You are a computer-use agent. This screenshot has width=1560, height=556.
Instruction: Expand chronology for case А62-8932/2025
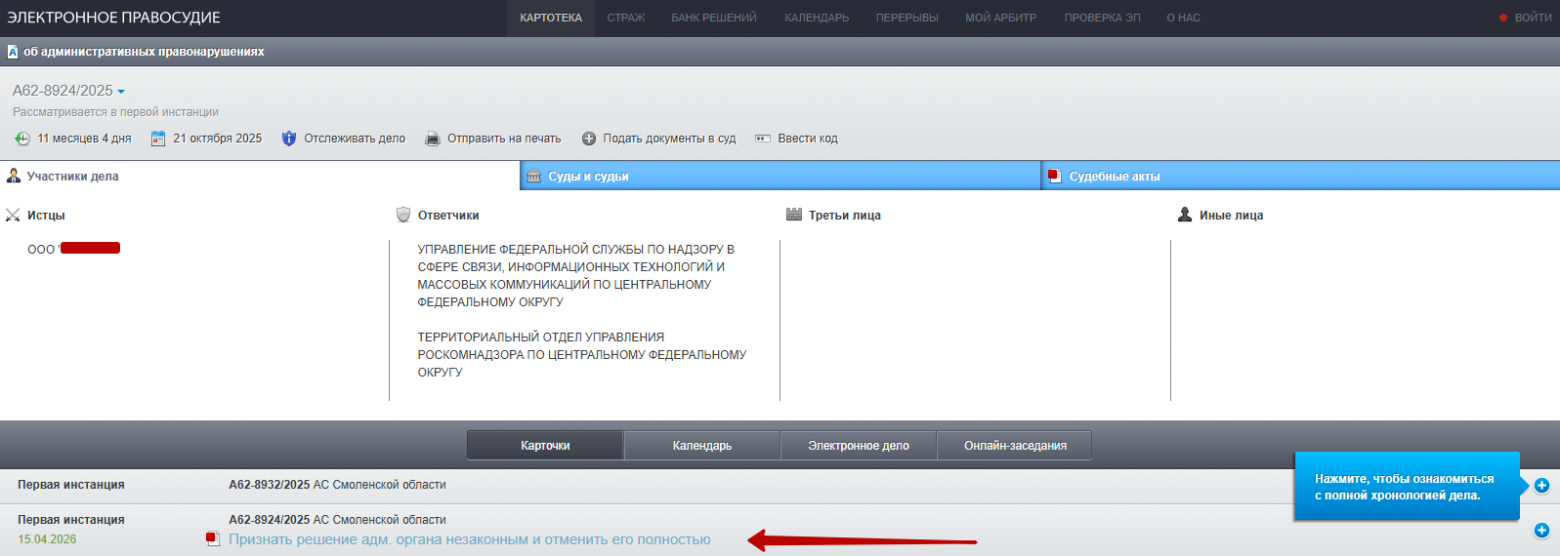1541,485
